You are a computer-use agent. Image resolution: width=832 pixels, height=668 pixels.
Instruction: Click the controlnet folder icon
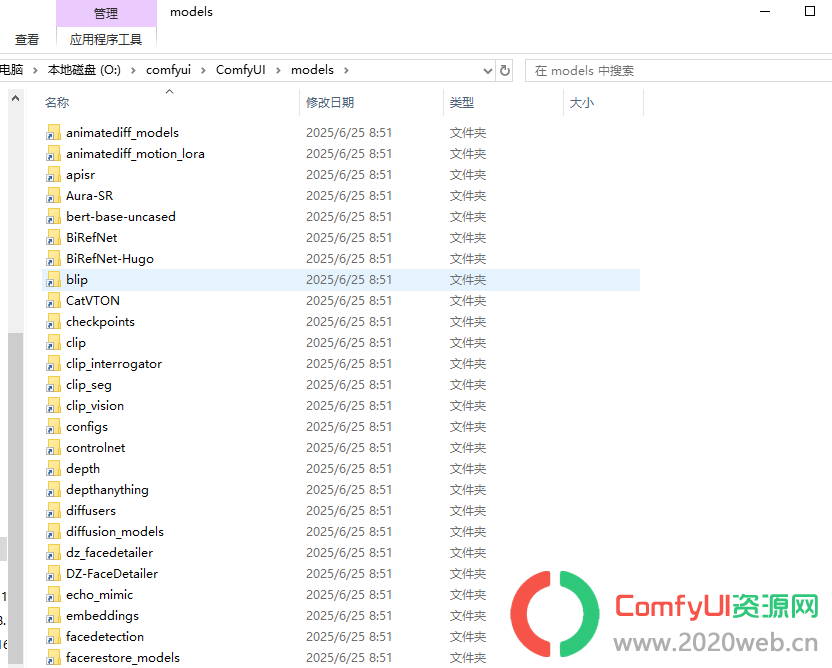pos(53,448)
